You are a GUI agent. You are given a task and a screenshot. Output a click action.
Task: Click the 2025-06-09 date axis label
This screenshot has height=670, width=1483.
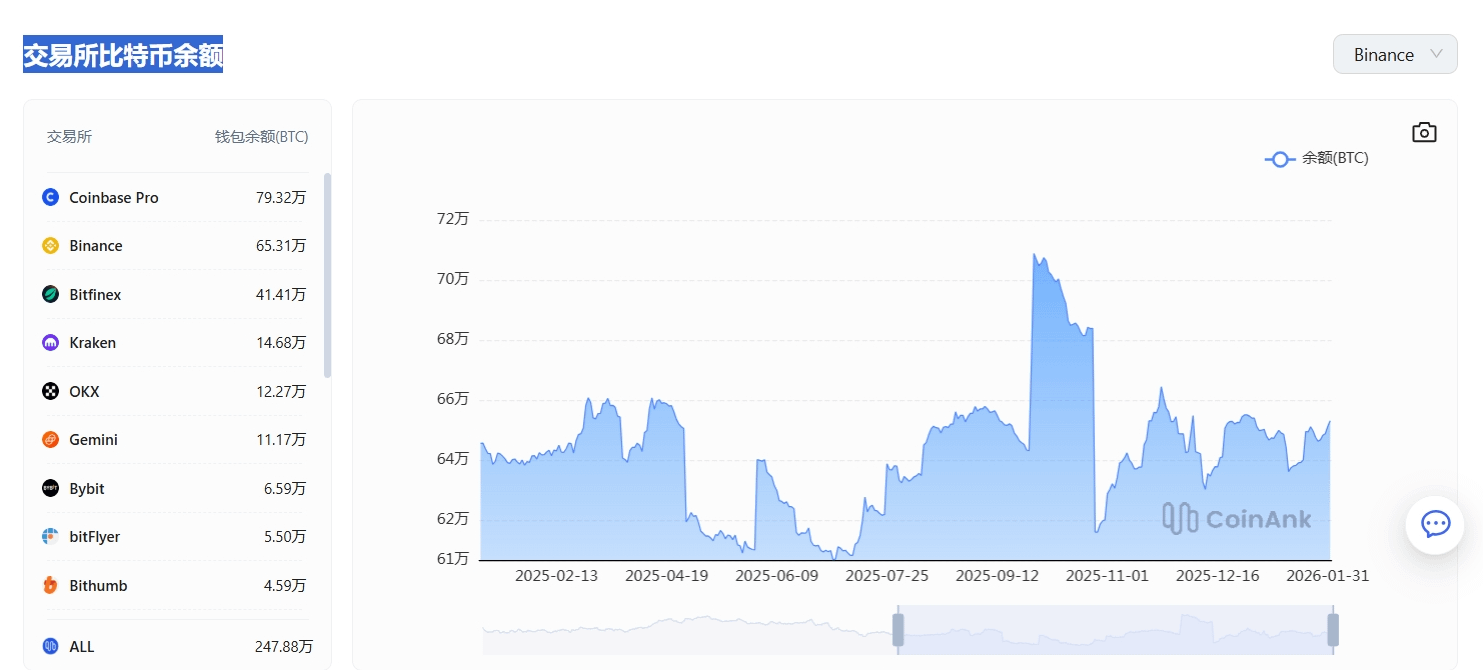[x=777, y=576]
